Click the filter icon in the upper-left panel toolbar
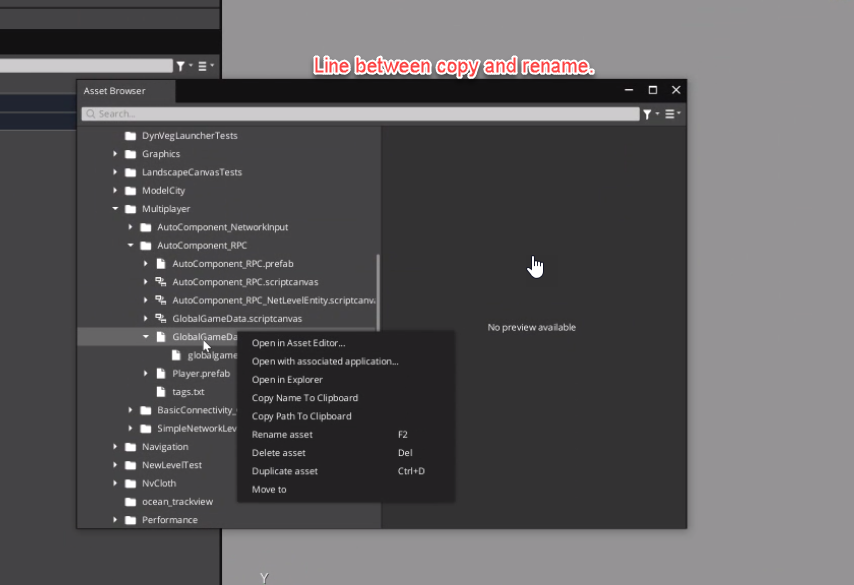Image resolution: width=854 pixels, height=585 pixels. [x=180, y=65]
